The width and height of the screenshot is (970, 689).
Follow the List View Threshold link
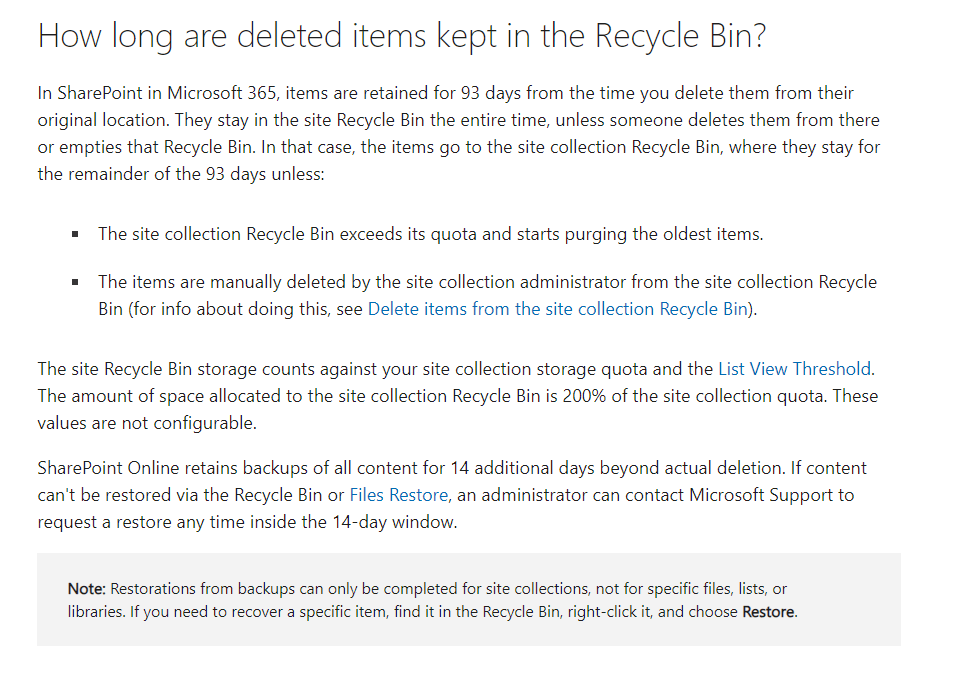(x=794, y=369)
